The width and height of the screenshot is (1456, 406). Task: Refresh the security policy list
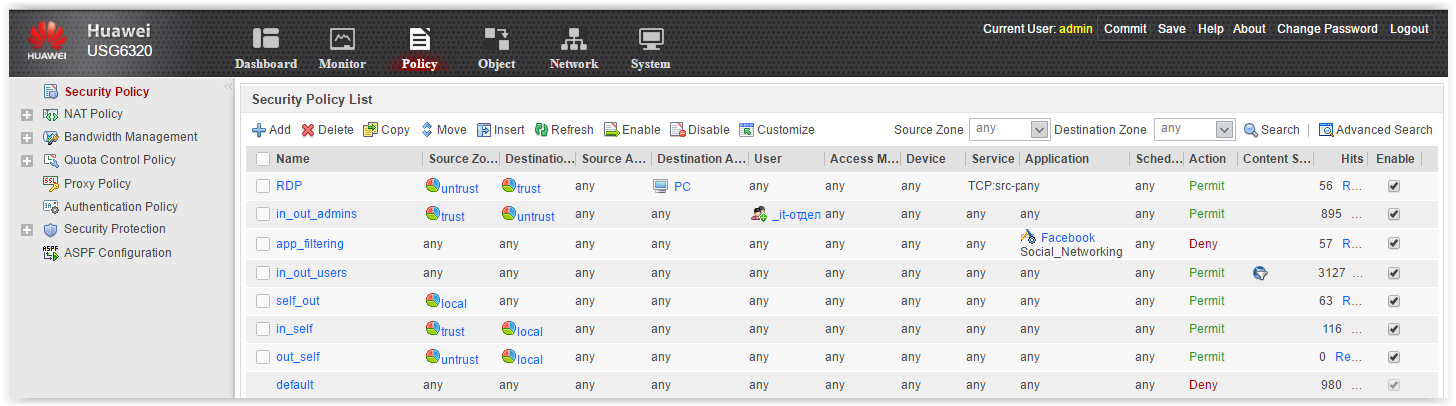click(x=564, y=130)
